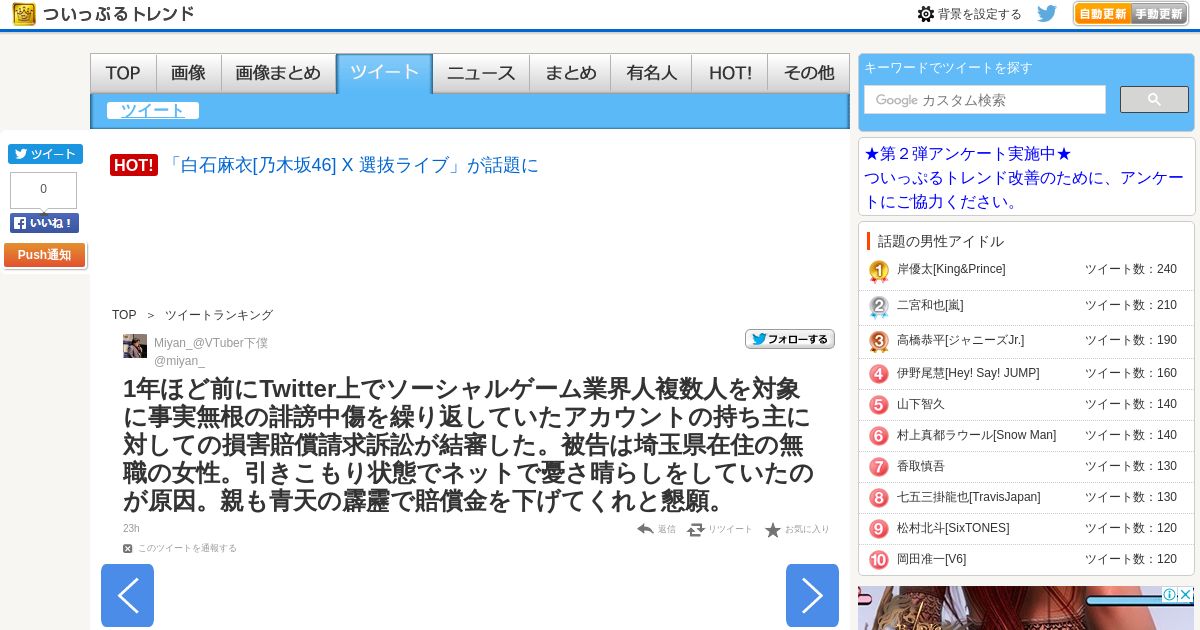Click the crown site logo icon
Image resolution: width=1200 pixels, height=630 pixels.
(25, 14)
